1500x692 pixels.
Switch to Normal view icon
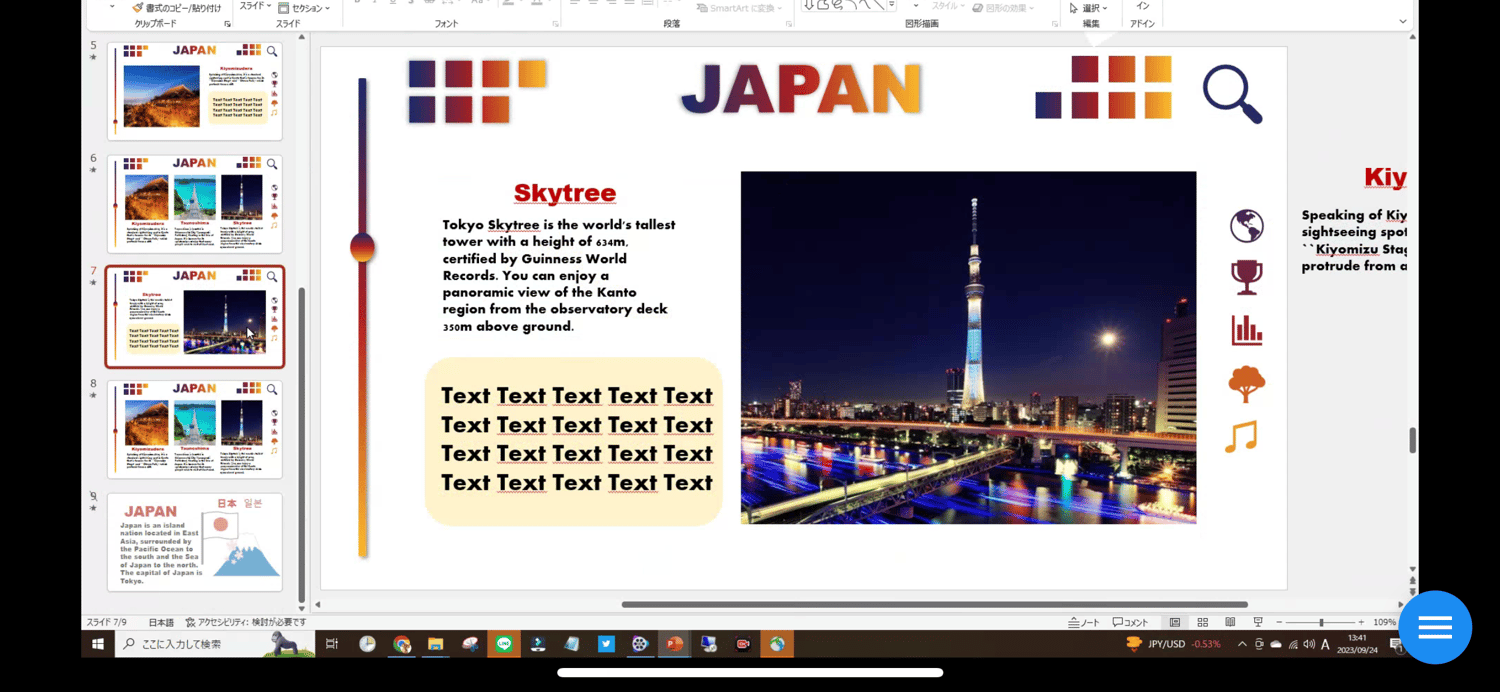[x=1175, y=622]
